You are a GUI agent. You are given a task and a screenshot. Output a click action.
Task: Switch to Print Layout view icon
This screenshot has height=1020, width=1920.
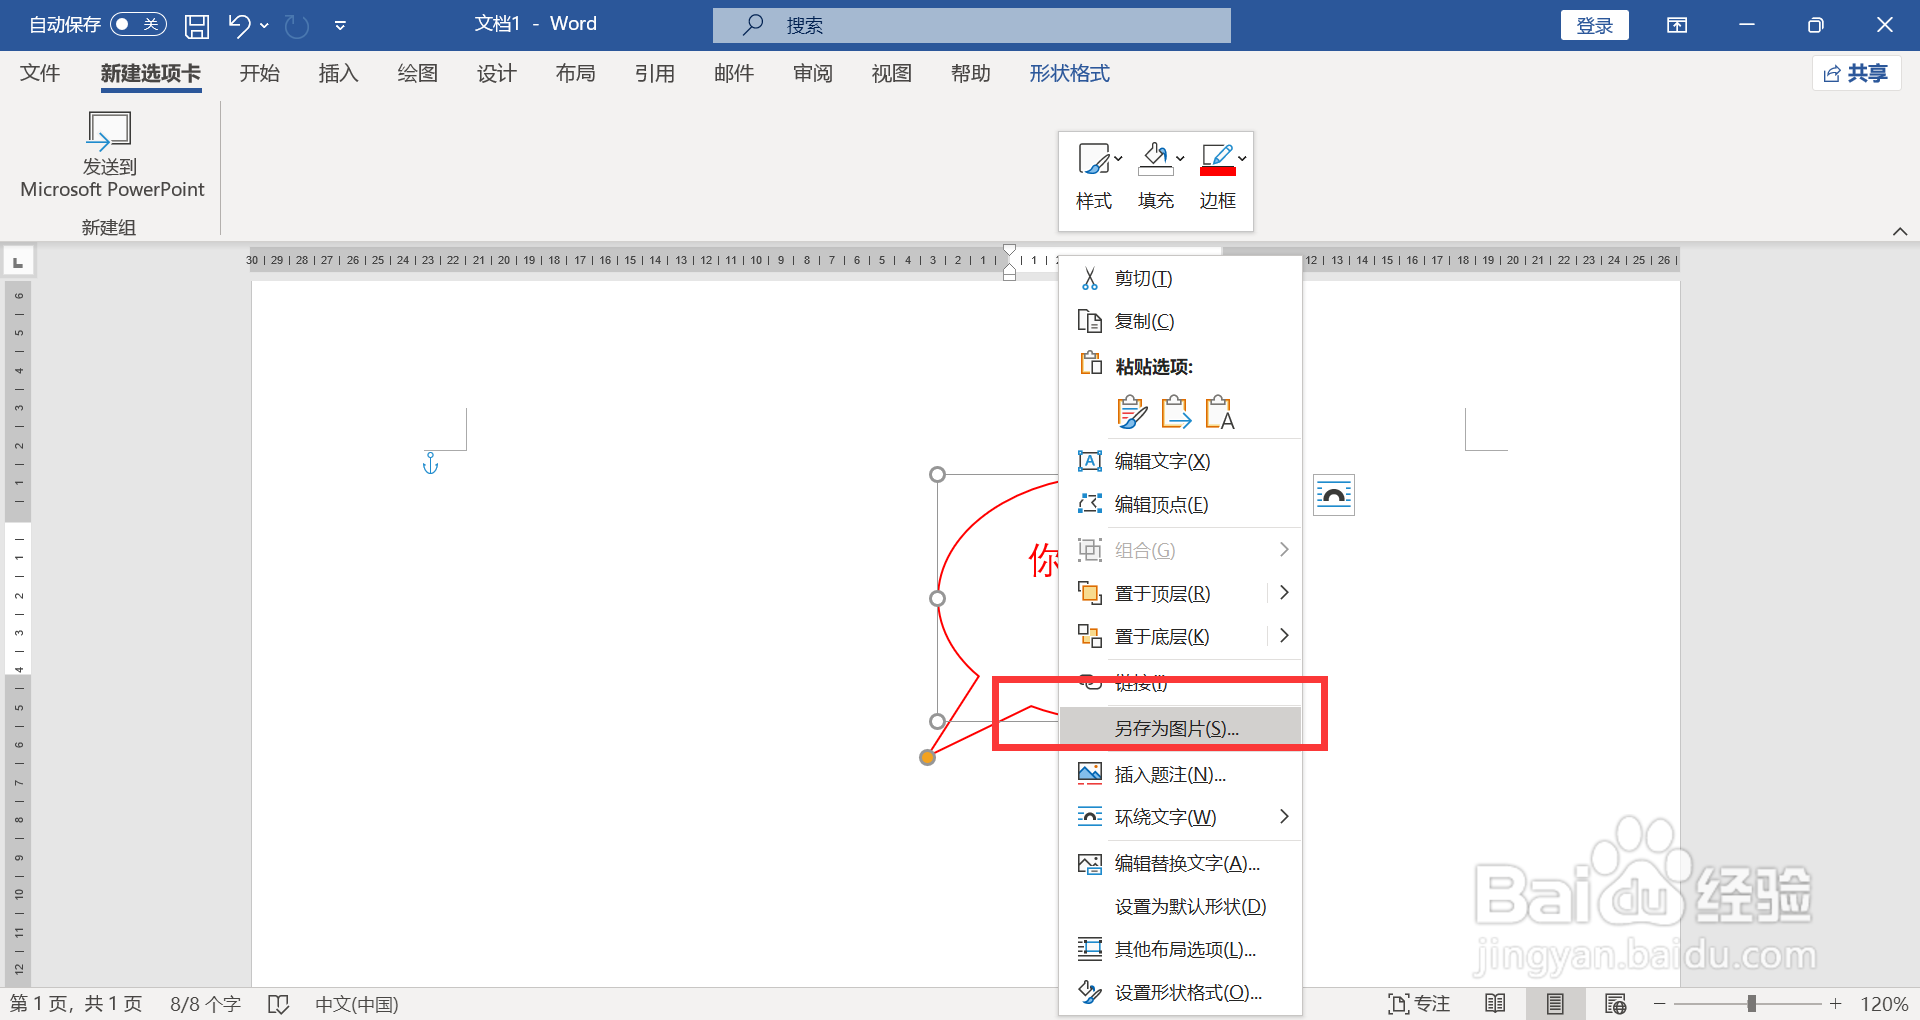(x=1555, y=1003)
